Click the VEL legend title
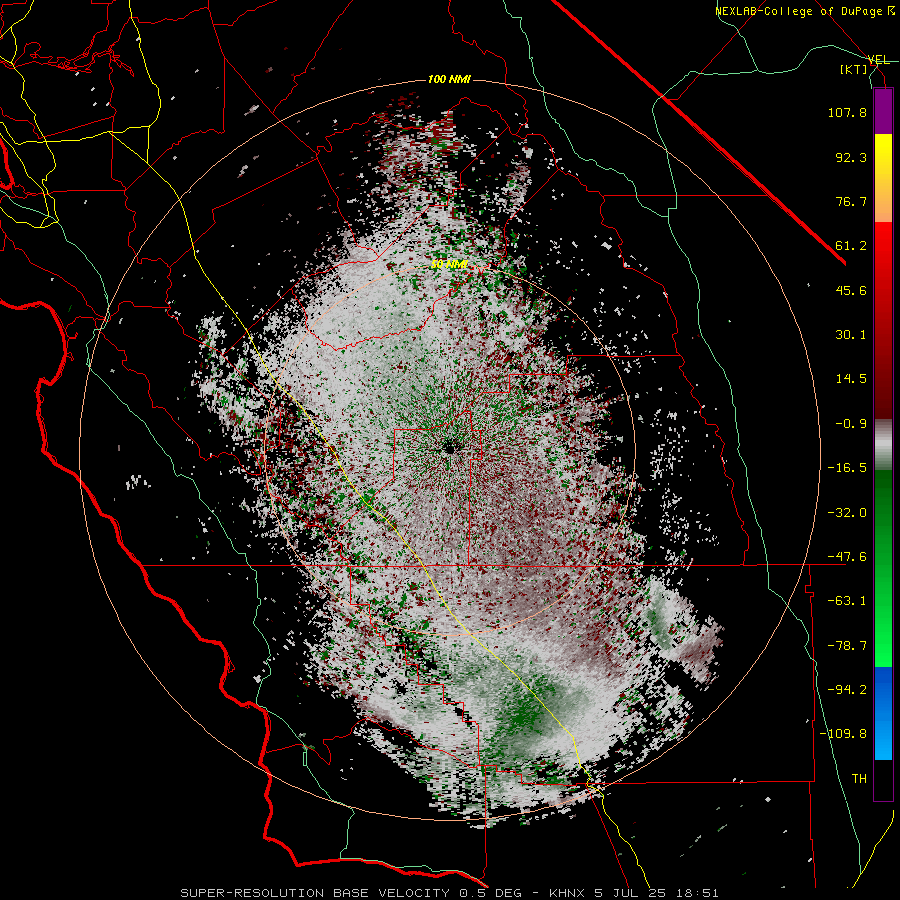 click(x=879, y=60)
